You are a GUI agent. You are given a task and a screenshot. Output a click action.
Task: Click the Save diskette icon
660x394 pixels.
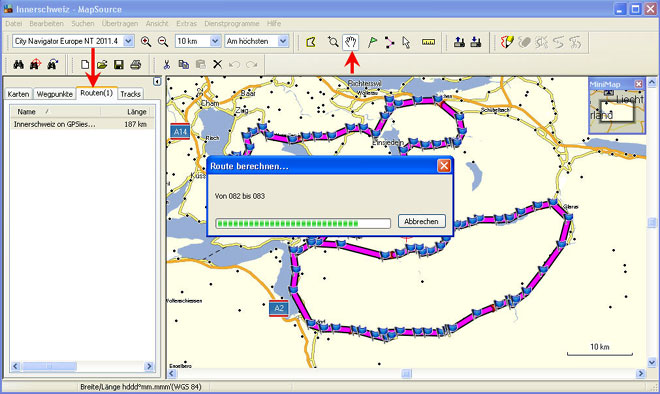[119, 64]
